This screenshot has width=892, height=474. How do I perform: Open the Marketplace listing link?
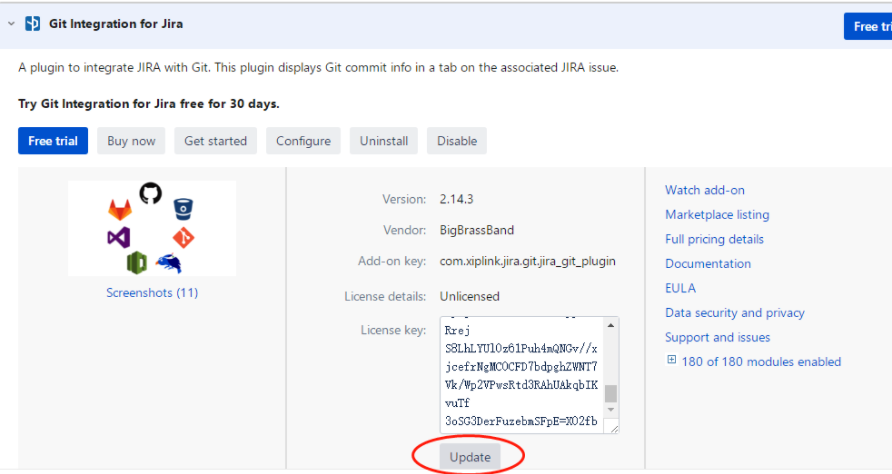pyautogui.click(x=717, y=215)
